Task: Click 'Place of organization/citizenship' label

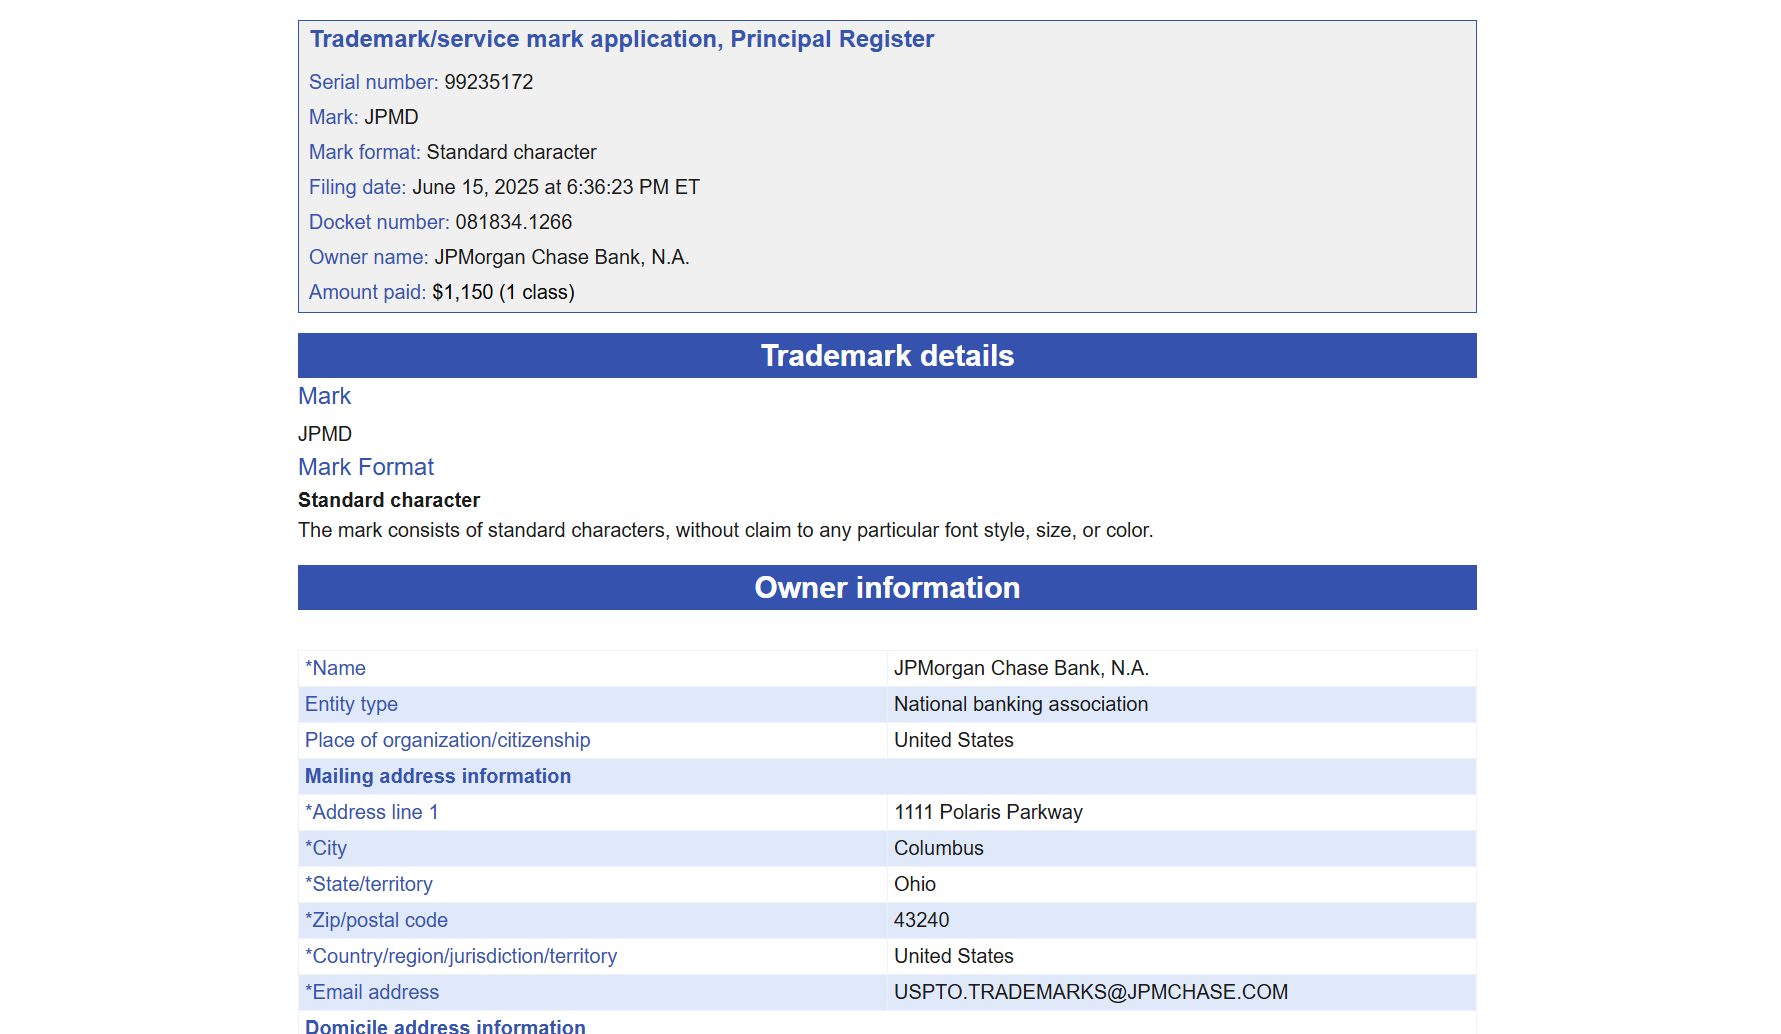Action: (x=447, y=740)
